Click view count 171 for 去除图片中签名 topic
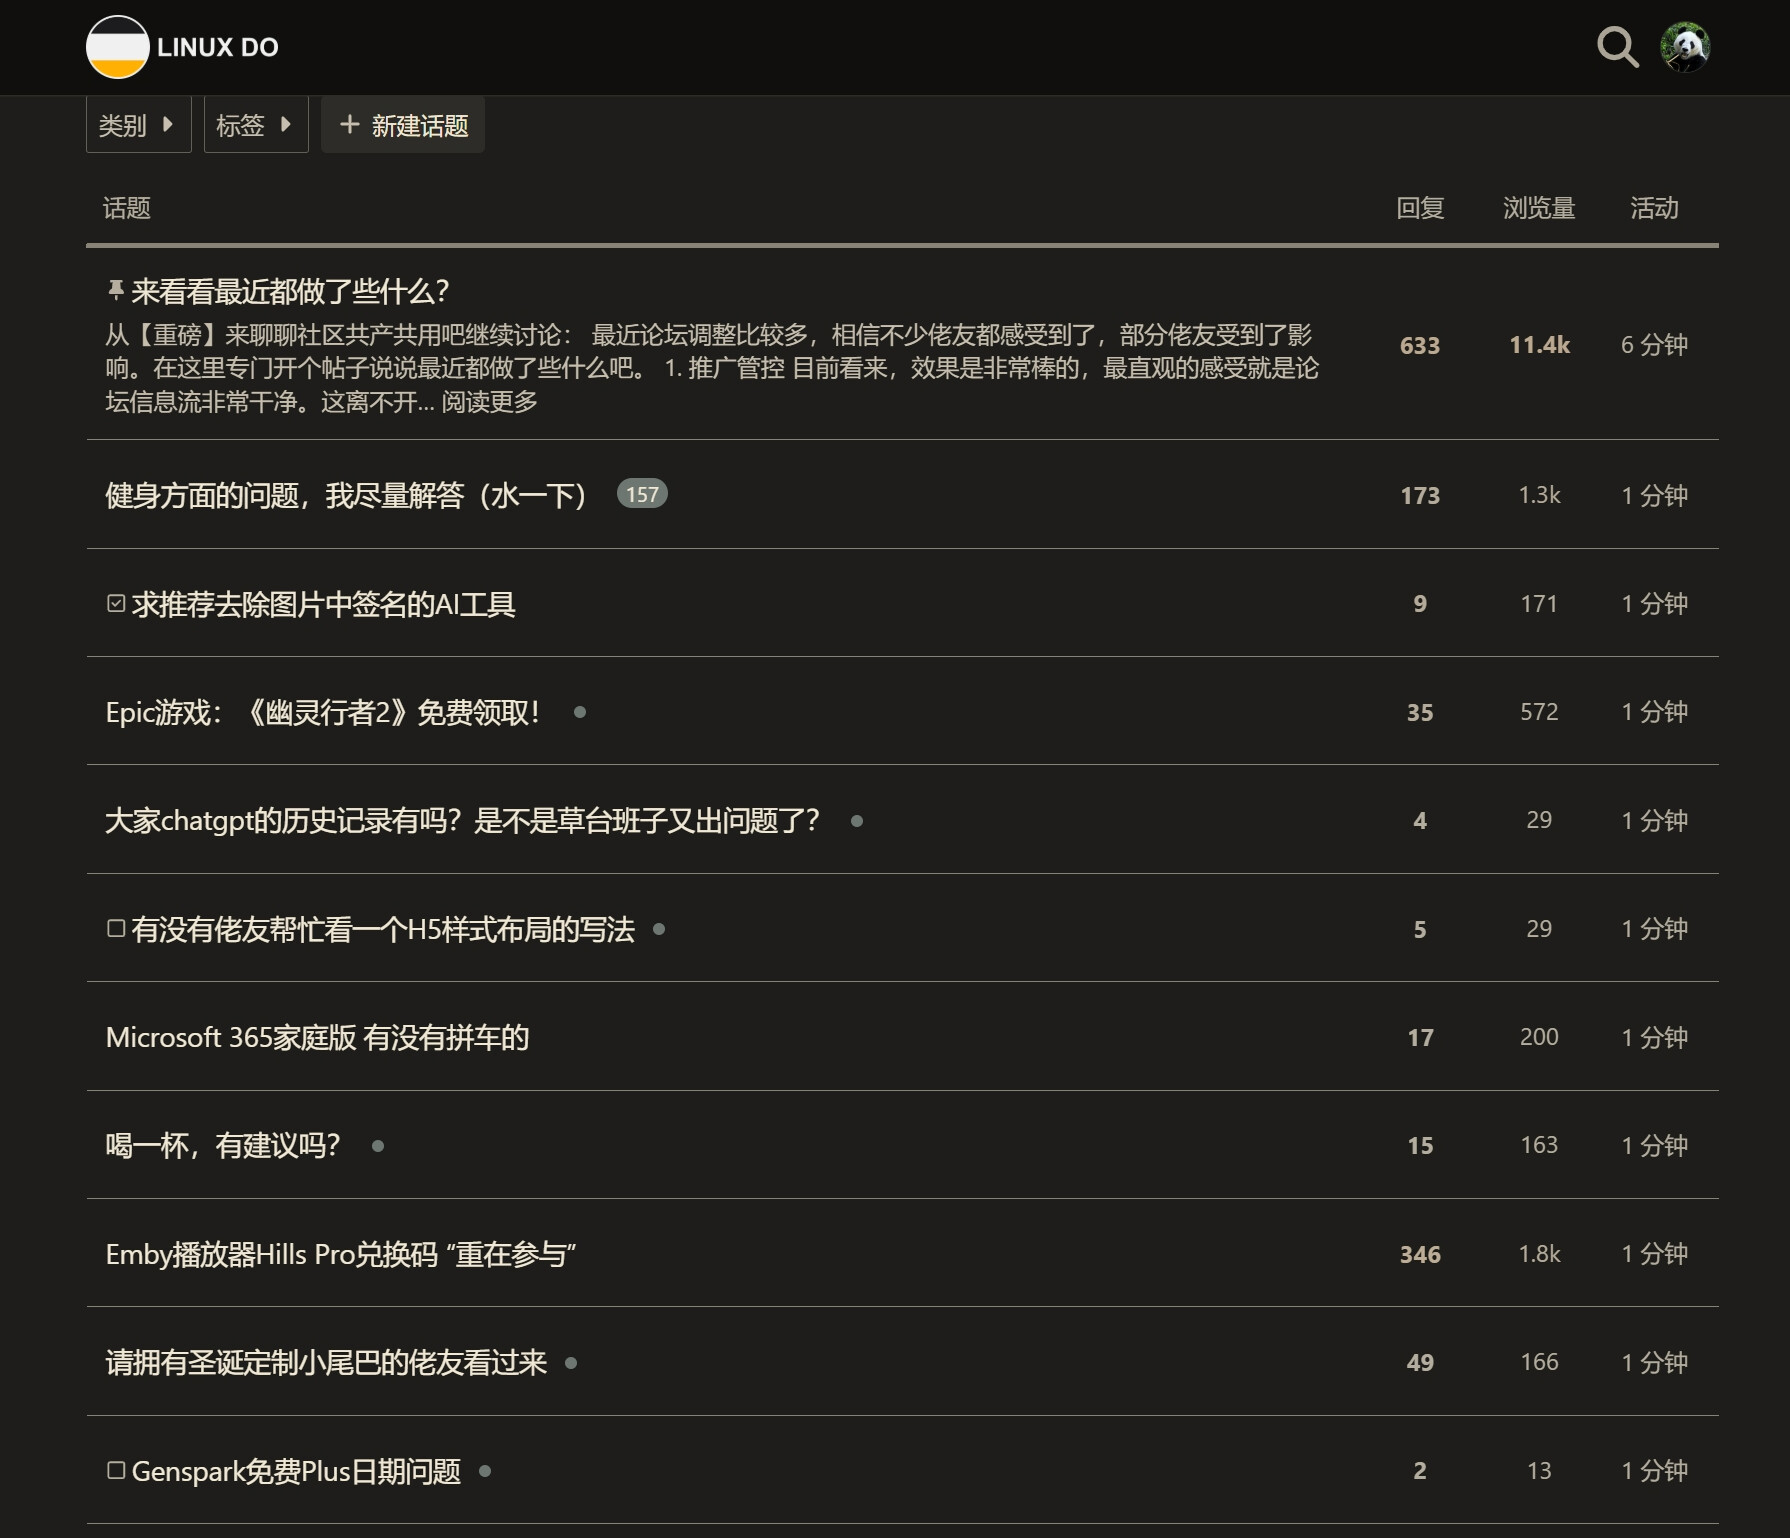The image size is (1790, 1538). point(1539,603)
